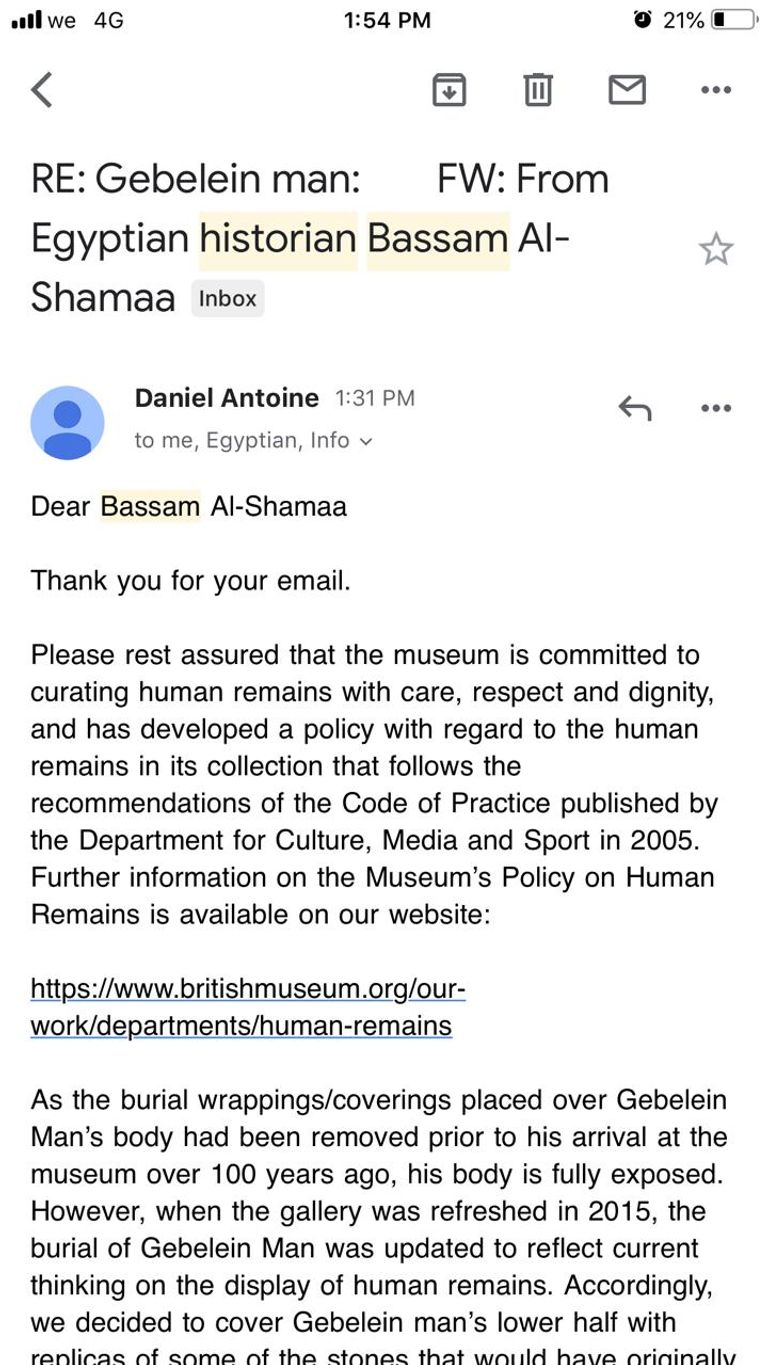Go back to the inbox list
The image size is (768, 1365).
point(42,90)
